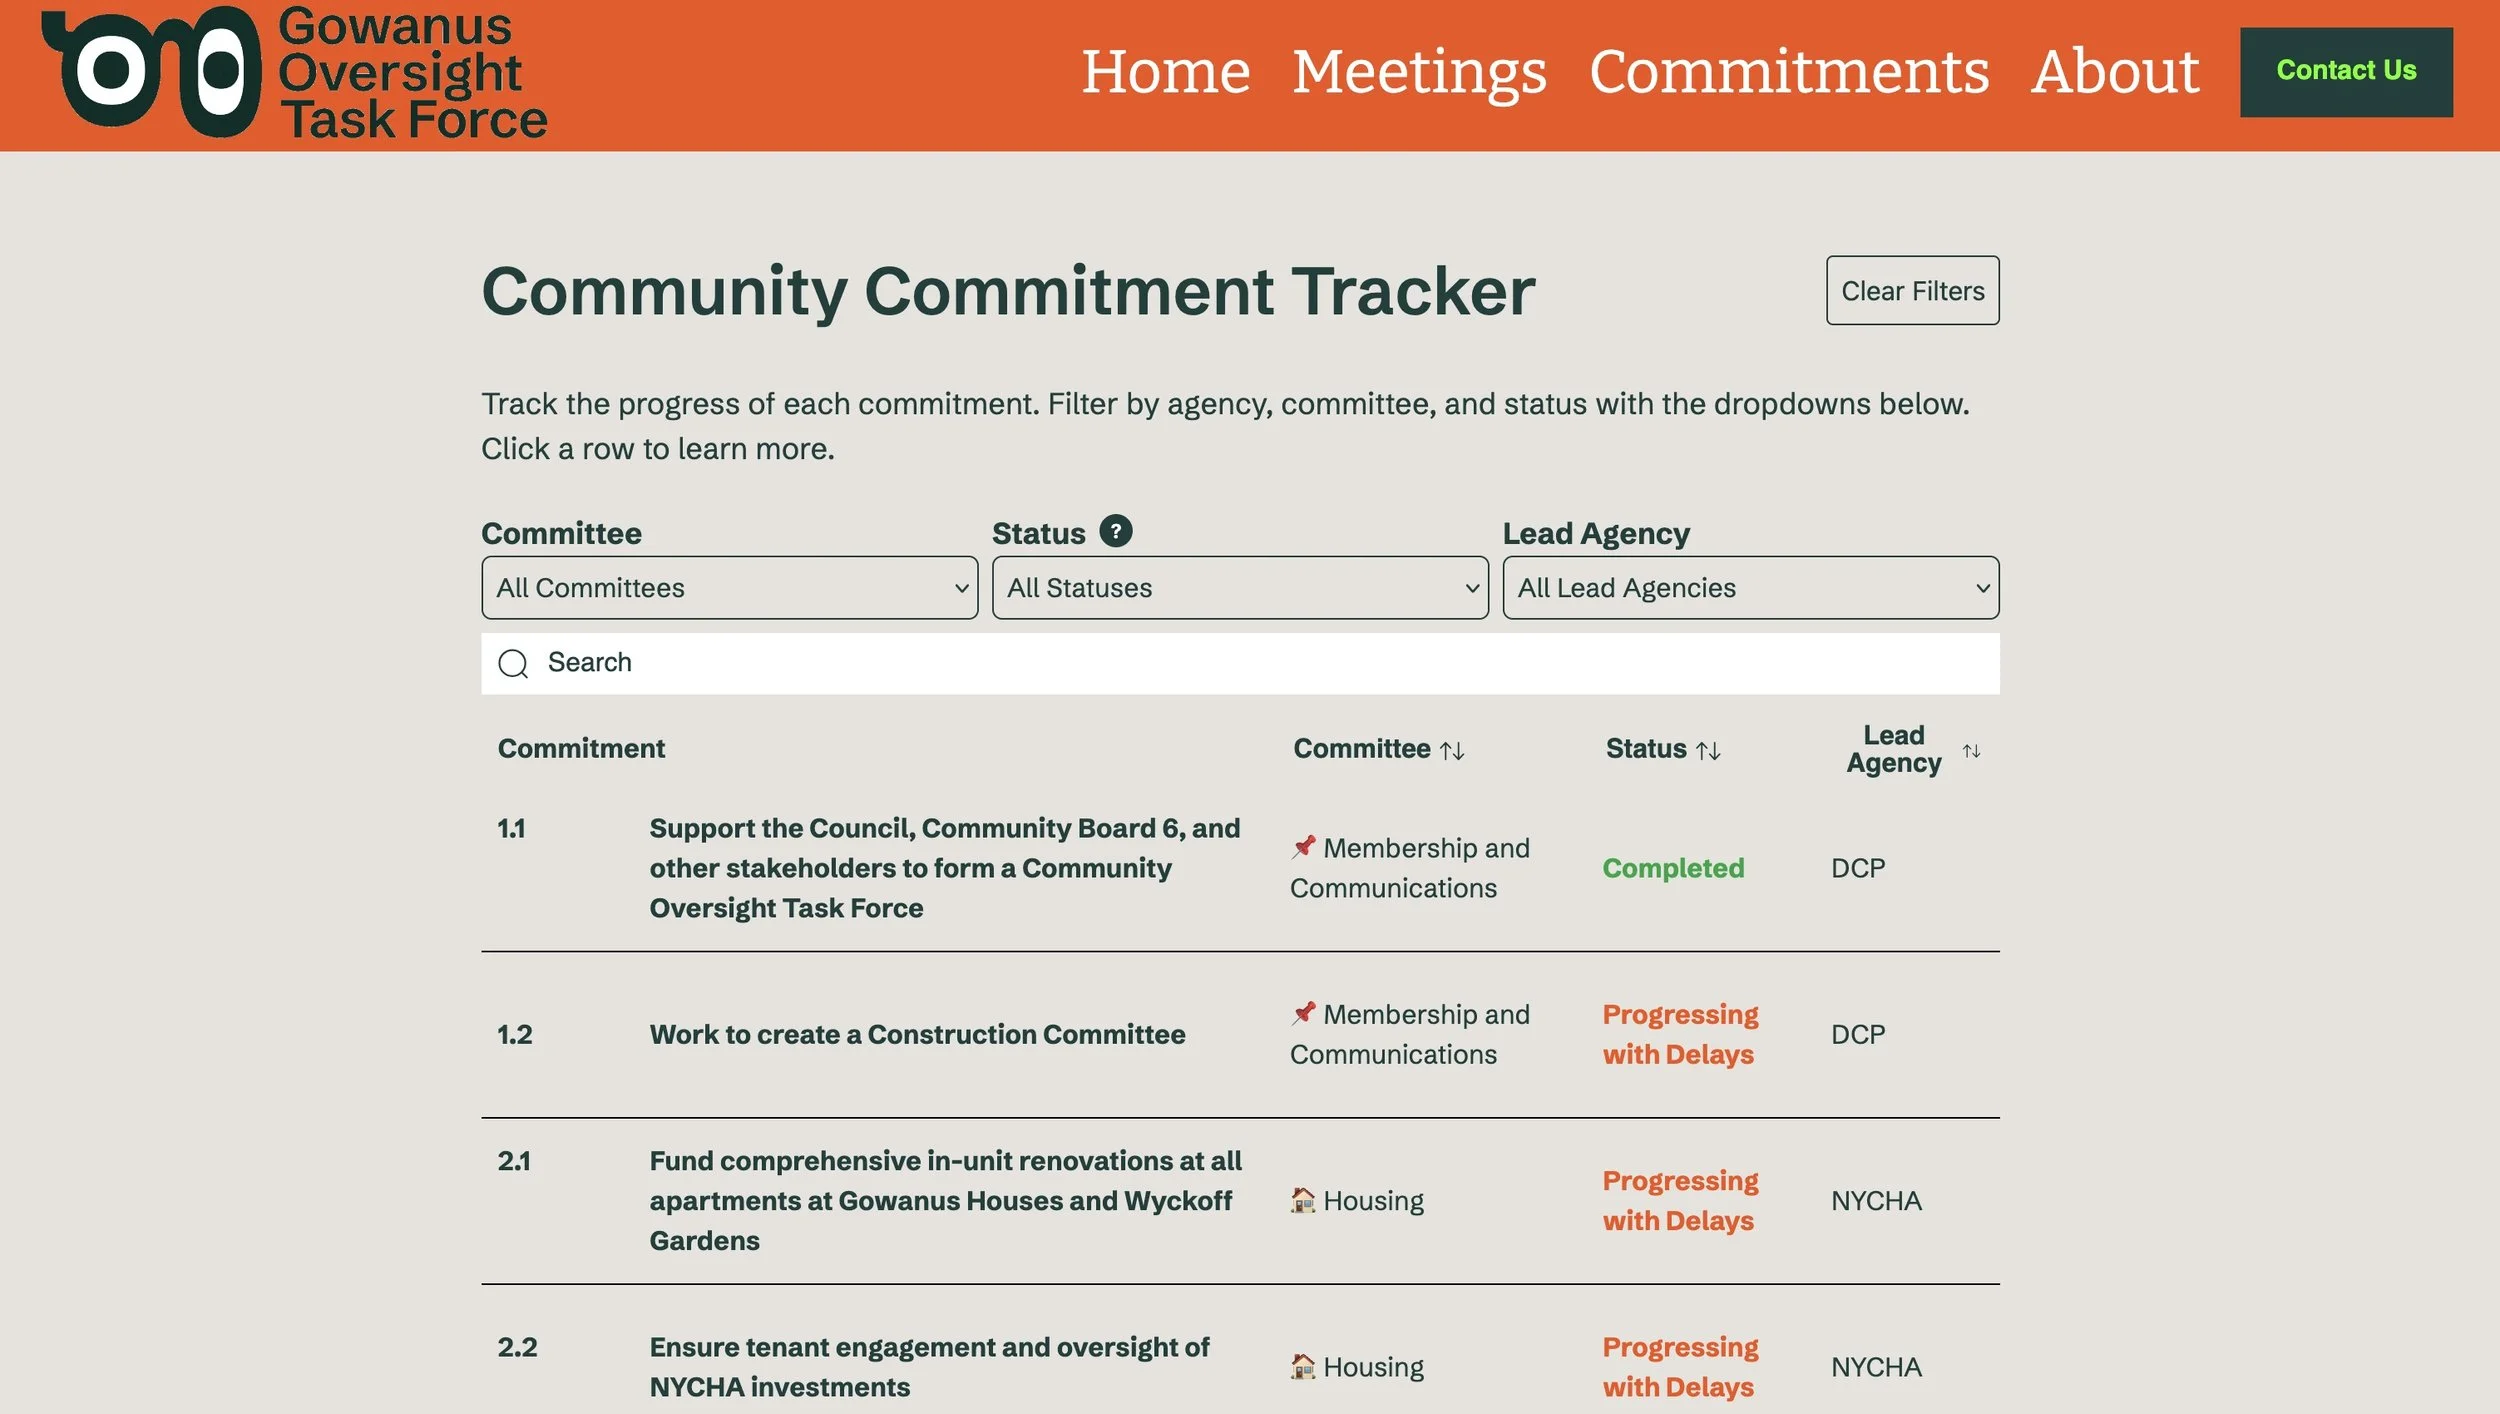This screenshot has width=2500, height=1414.
Task: Click the Contact Us button
Action: pos(2346,72)
